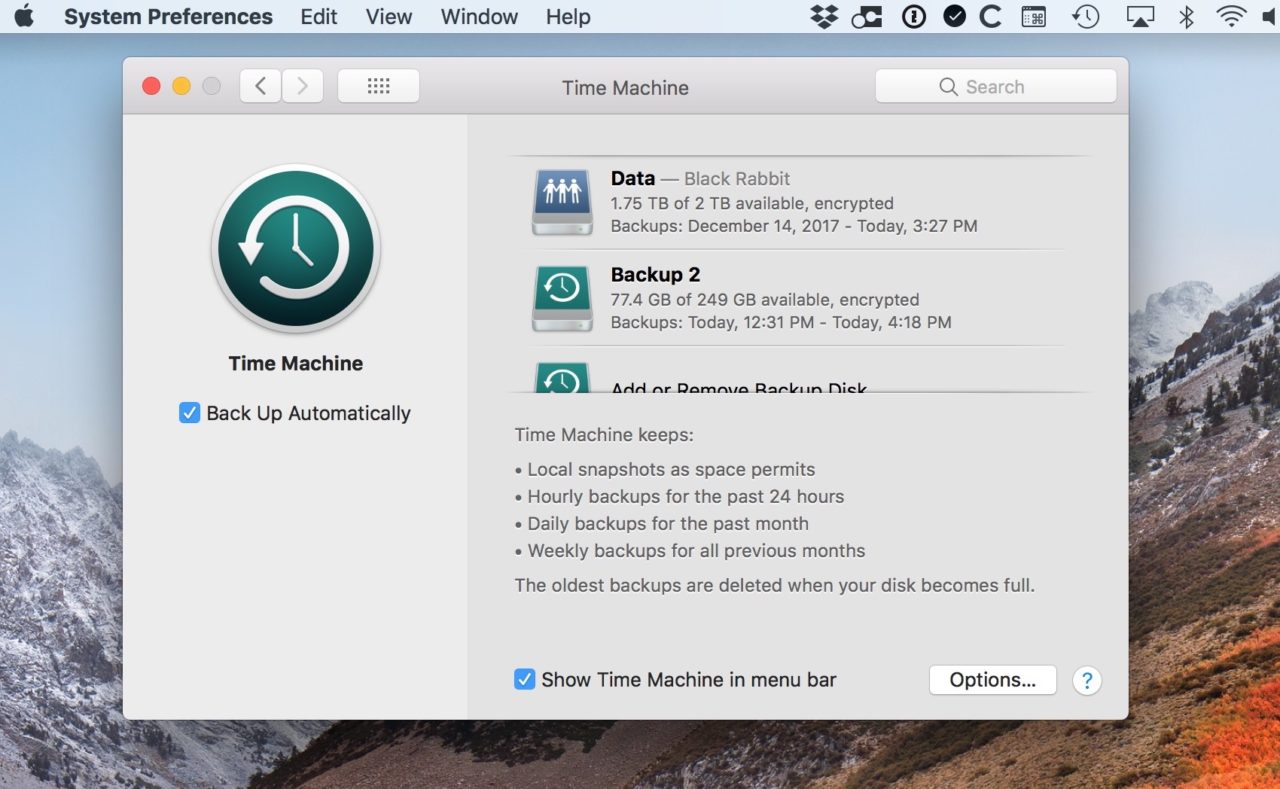Select the Backup 2 disk name
Screen dimensions: 1280x789
tap(655, 275)
